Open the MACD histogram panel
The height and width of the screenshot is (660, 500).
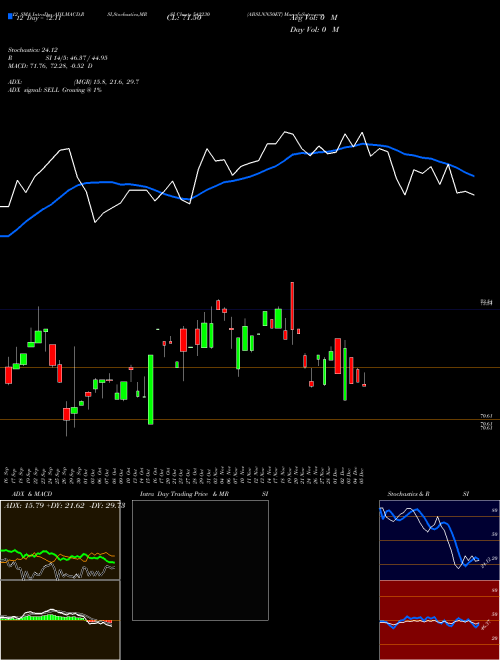tap(60, 620)
